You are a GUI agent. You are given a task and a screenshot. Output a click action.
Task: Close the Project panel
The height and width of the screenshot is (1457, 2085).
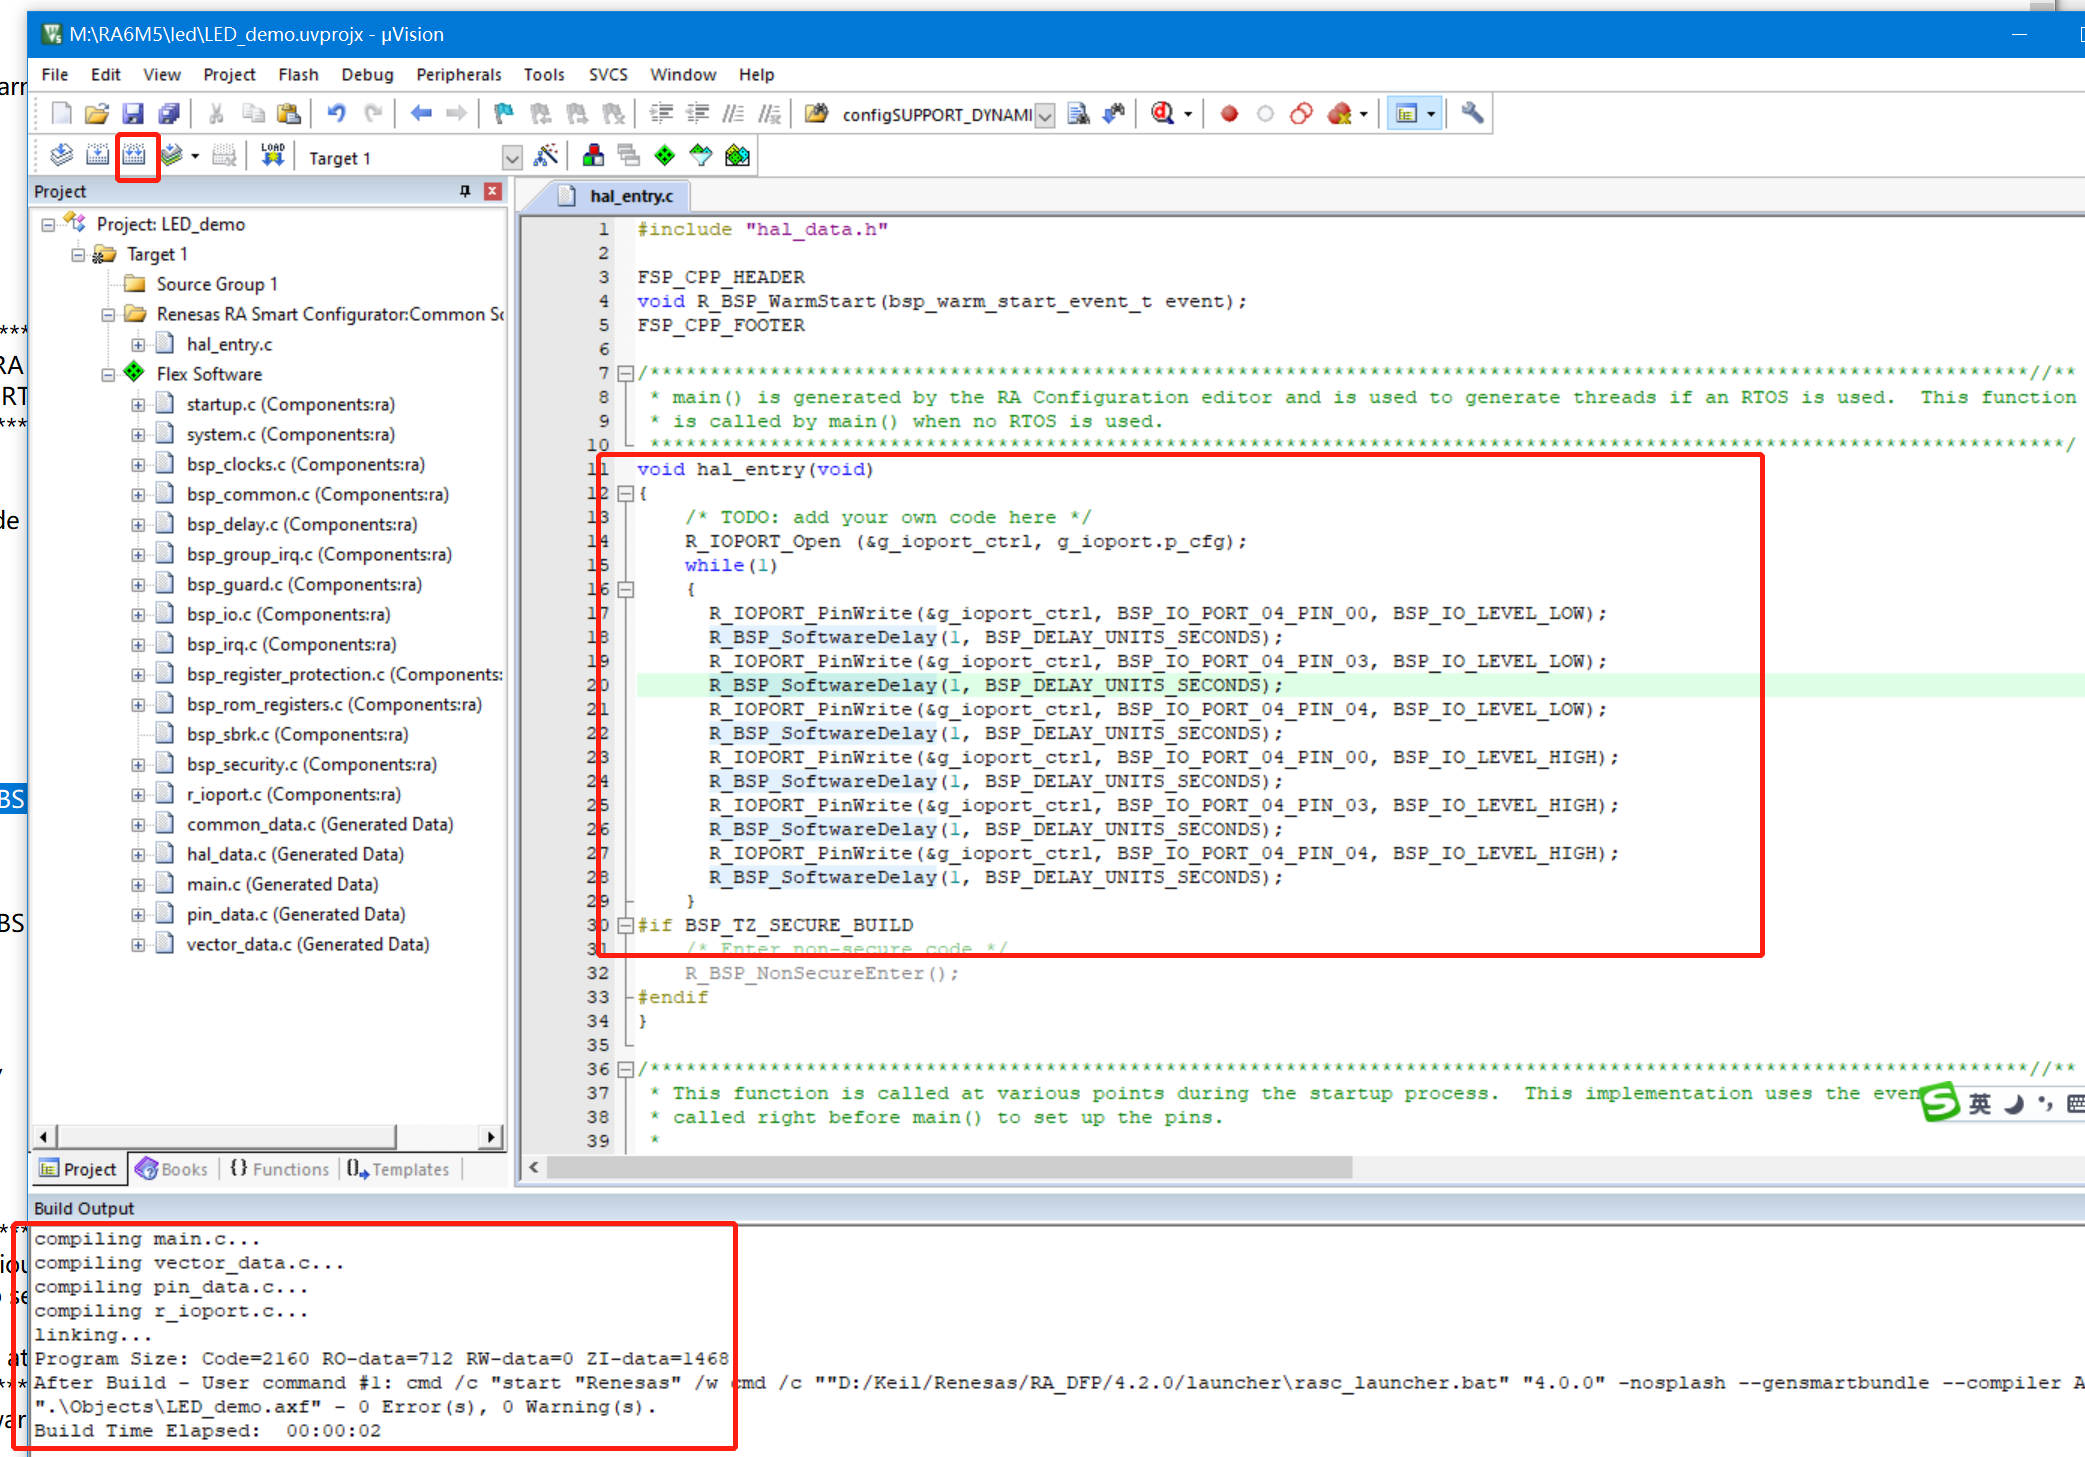(x=493, y=191)
